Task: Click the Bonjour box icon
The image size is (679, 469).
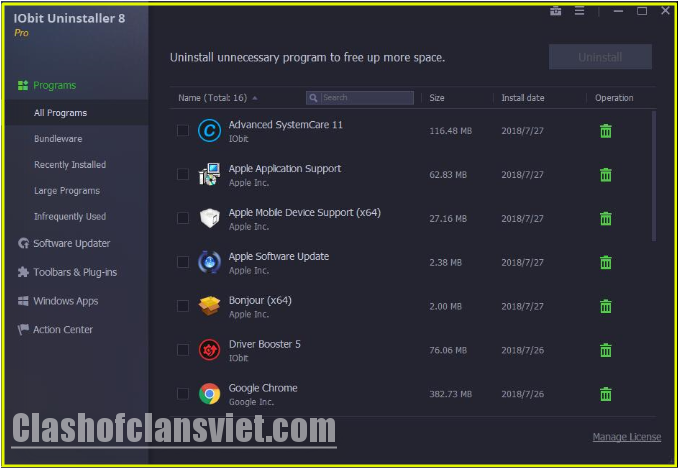Action: click(210, 306)
